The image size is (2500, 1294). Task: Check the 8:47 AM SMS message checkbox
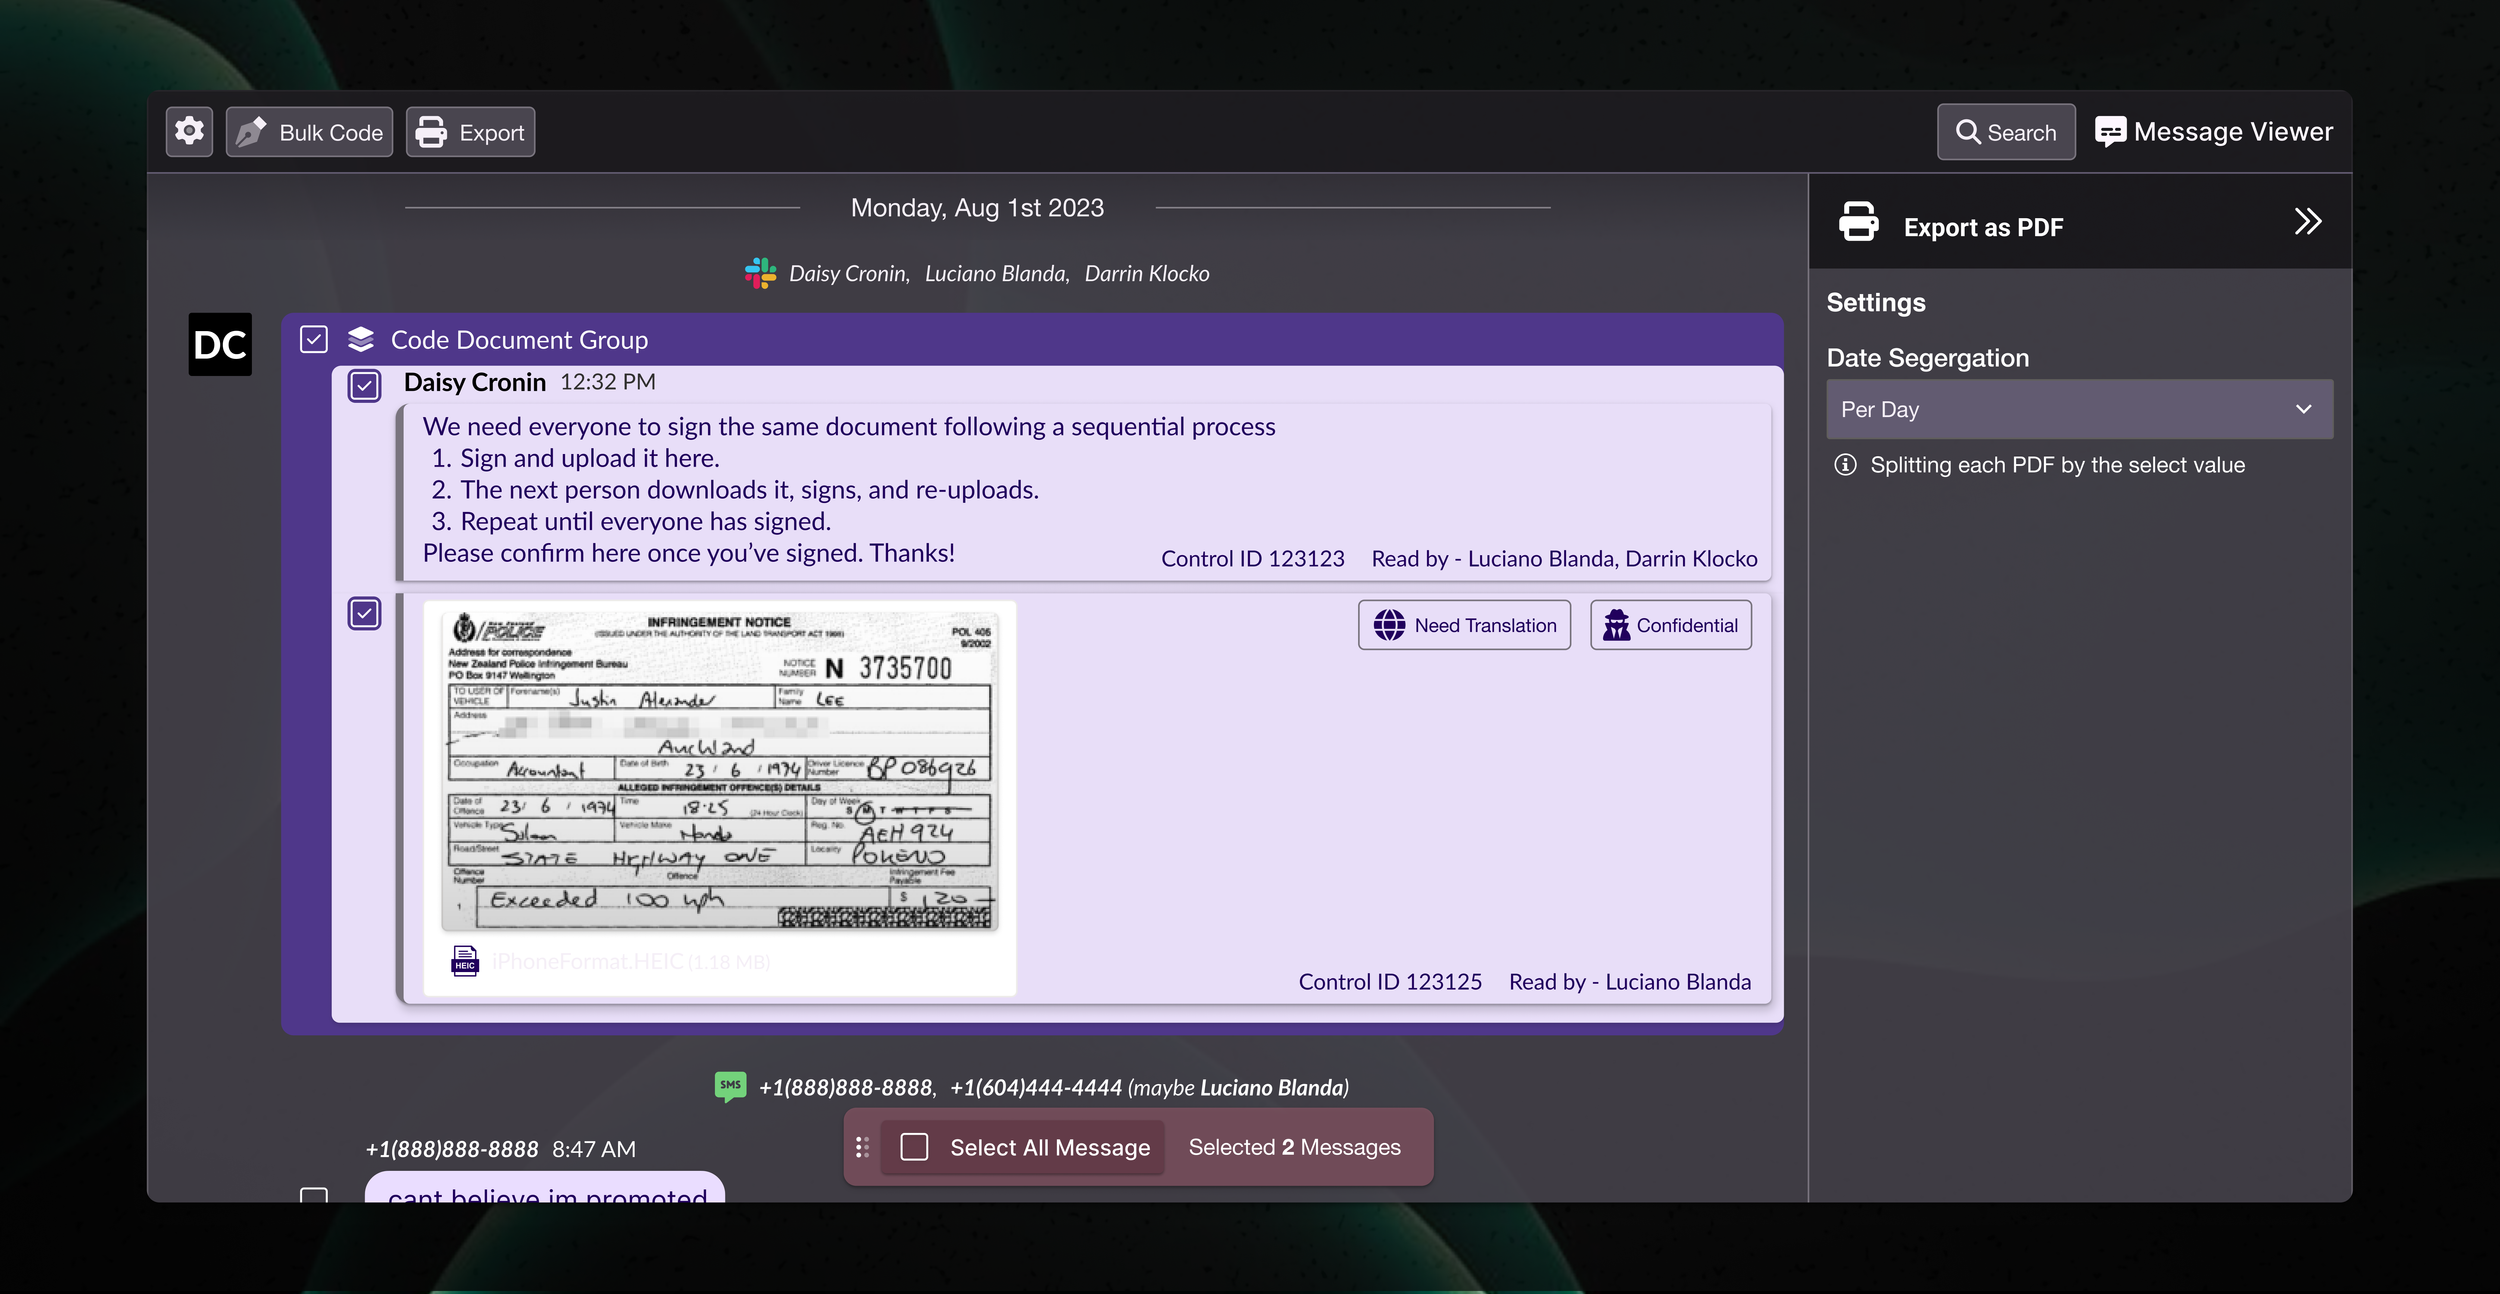[x=314, y=1195]
